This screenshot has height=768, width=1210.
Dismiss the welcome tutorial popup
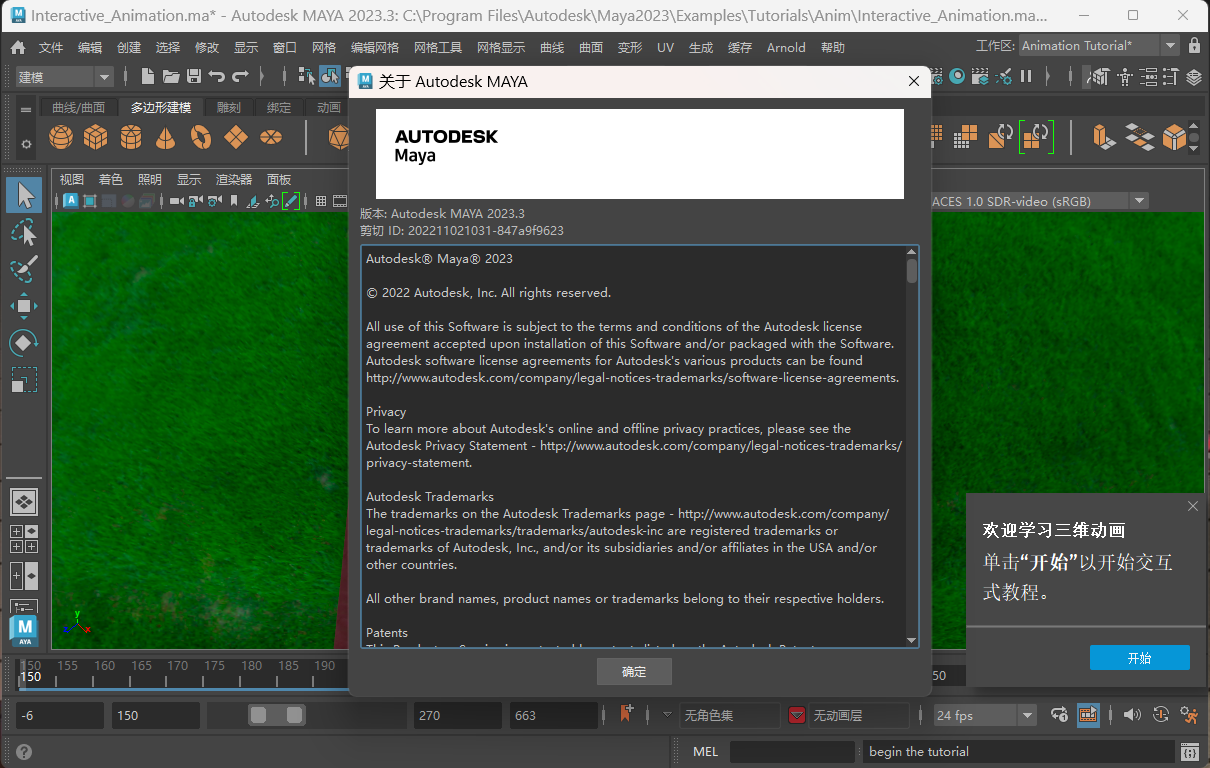click(1192, 506)
